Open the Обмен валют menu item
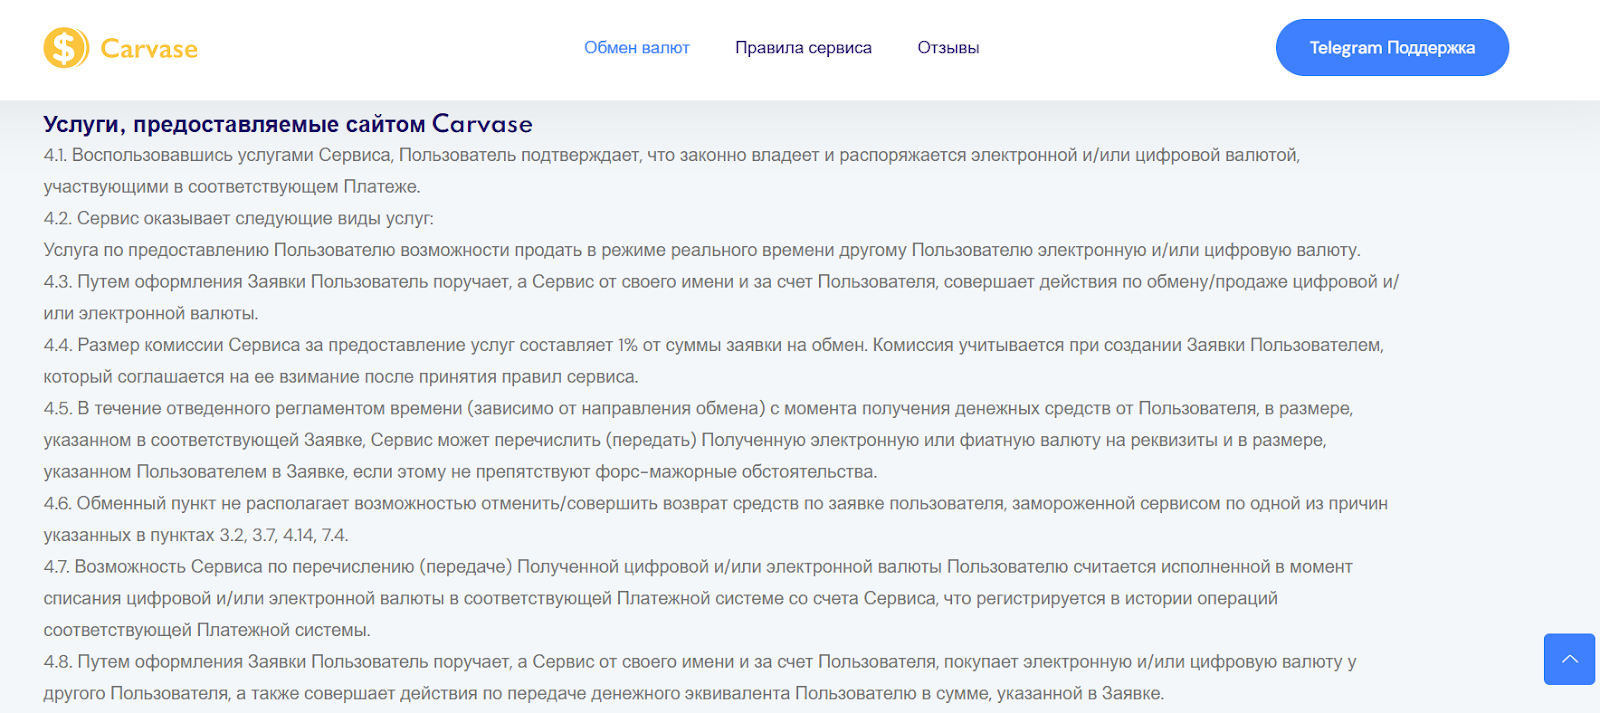Viewport: 1600px width, 713px height. tap(637, 48)
